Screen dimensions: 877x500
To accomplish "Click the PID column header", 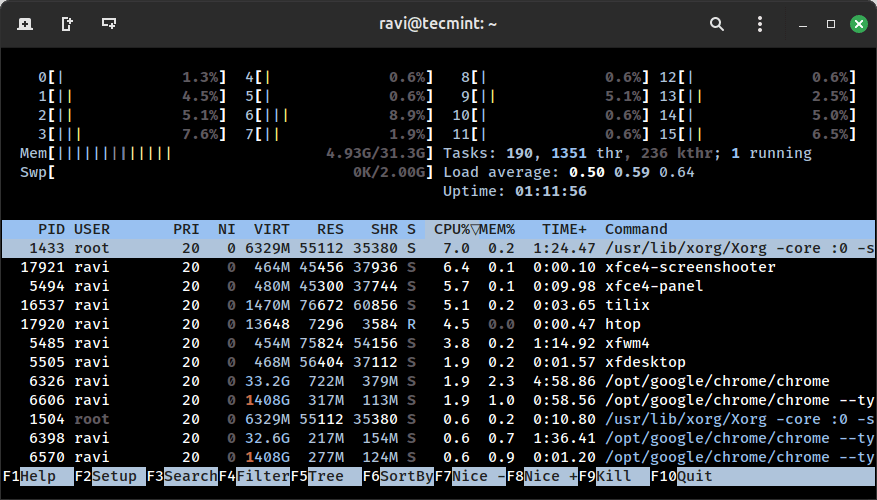I will pyautogui.click(x=50, y=229).
